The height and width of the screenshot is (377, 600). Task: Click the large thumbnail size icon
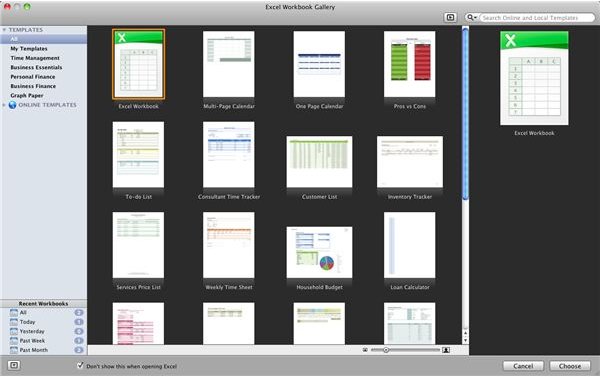pos(446,350)
